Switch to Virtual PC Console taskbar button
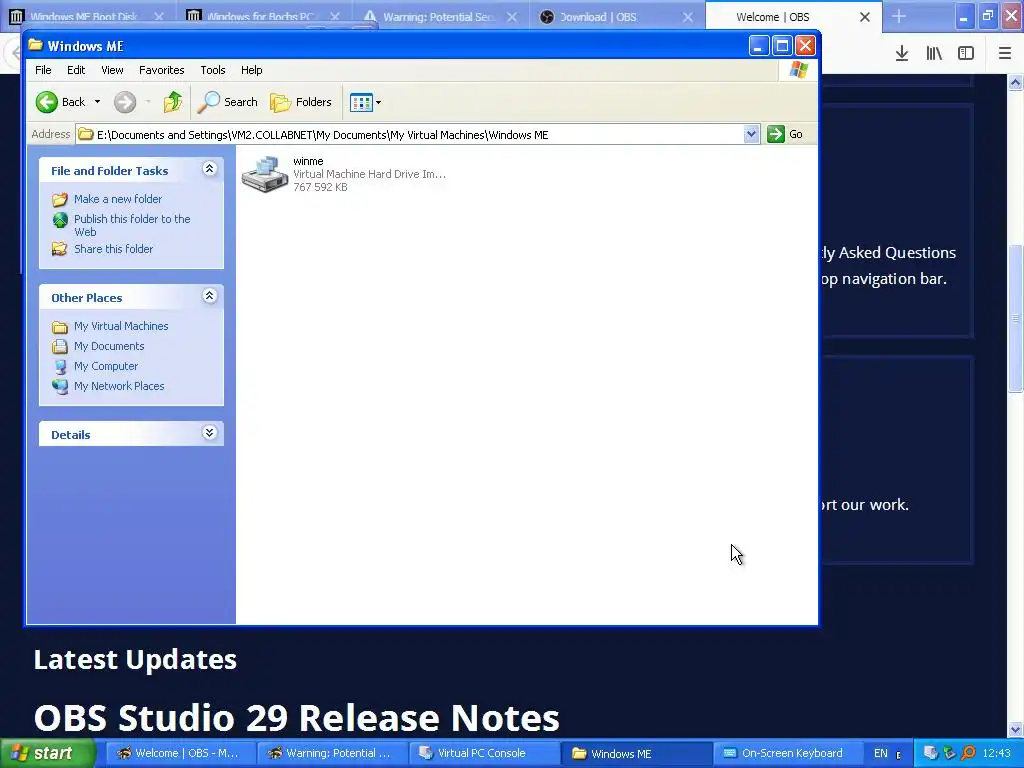1024x768 pixels. point(484,753)
